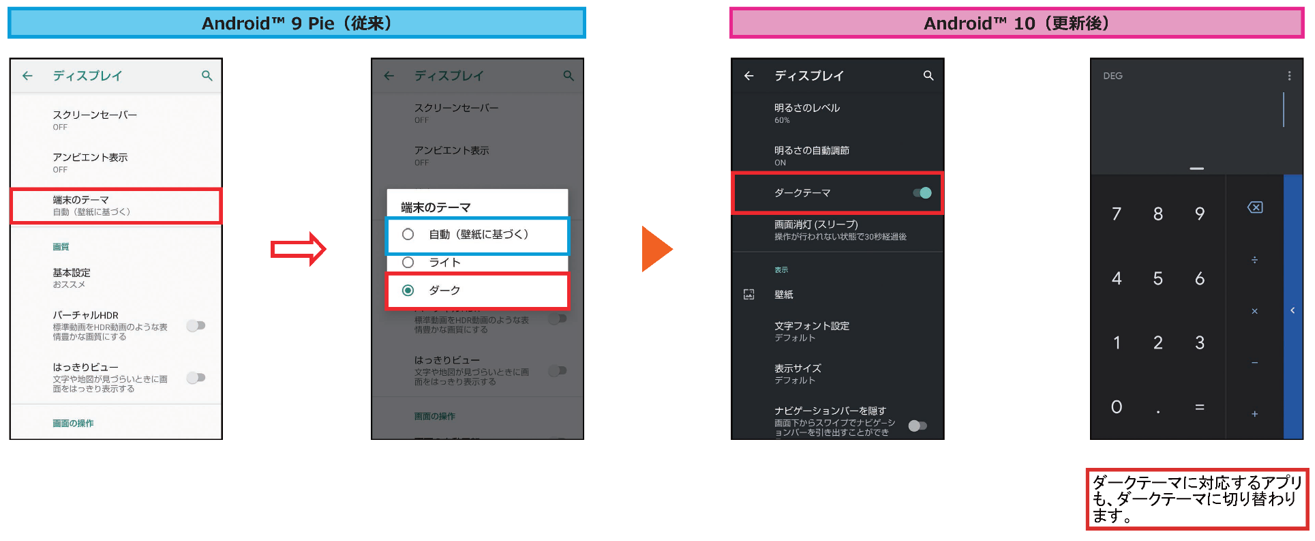Open 基本設定 おすすめ picture quality setting
This screenshot has height=541, width=1315.
(116, 278)
